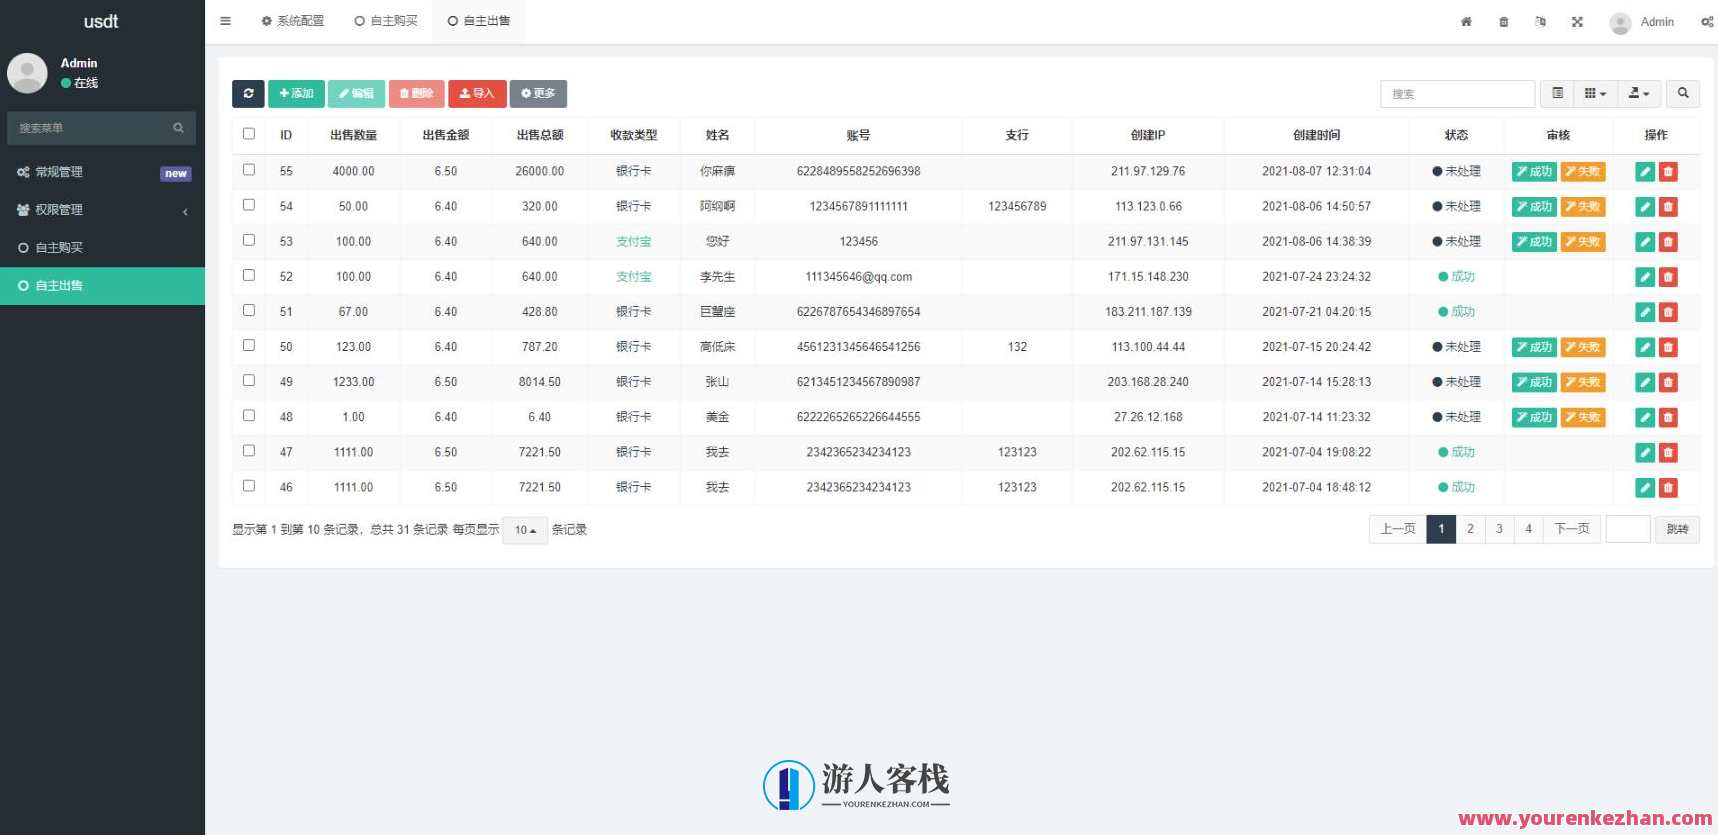Open the Admin avatar in top bar
The width and height of the screenshot is (1718, 835).
tap(1621, 22)
